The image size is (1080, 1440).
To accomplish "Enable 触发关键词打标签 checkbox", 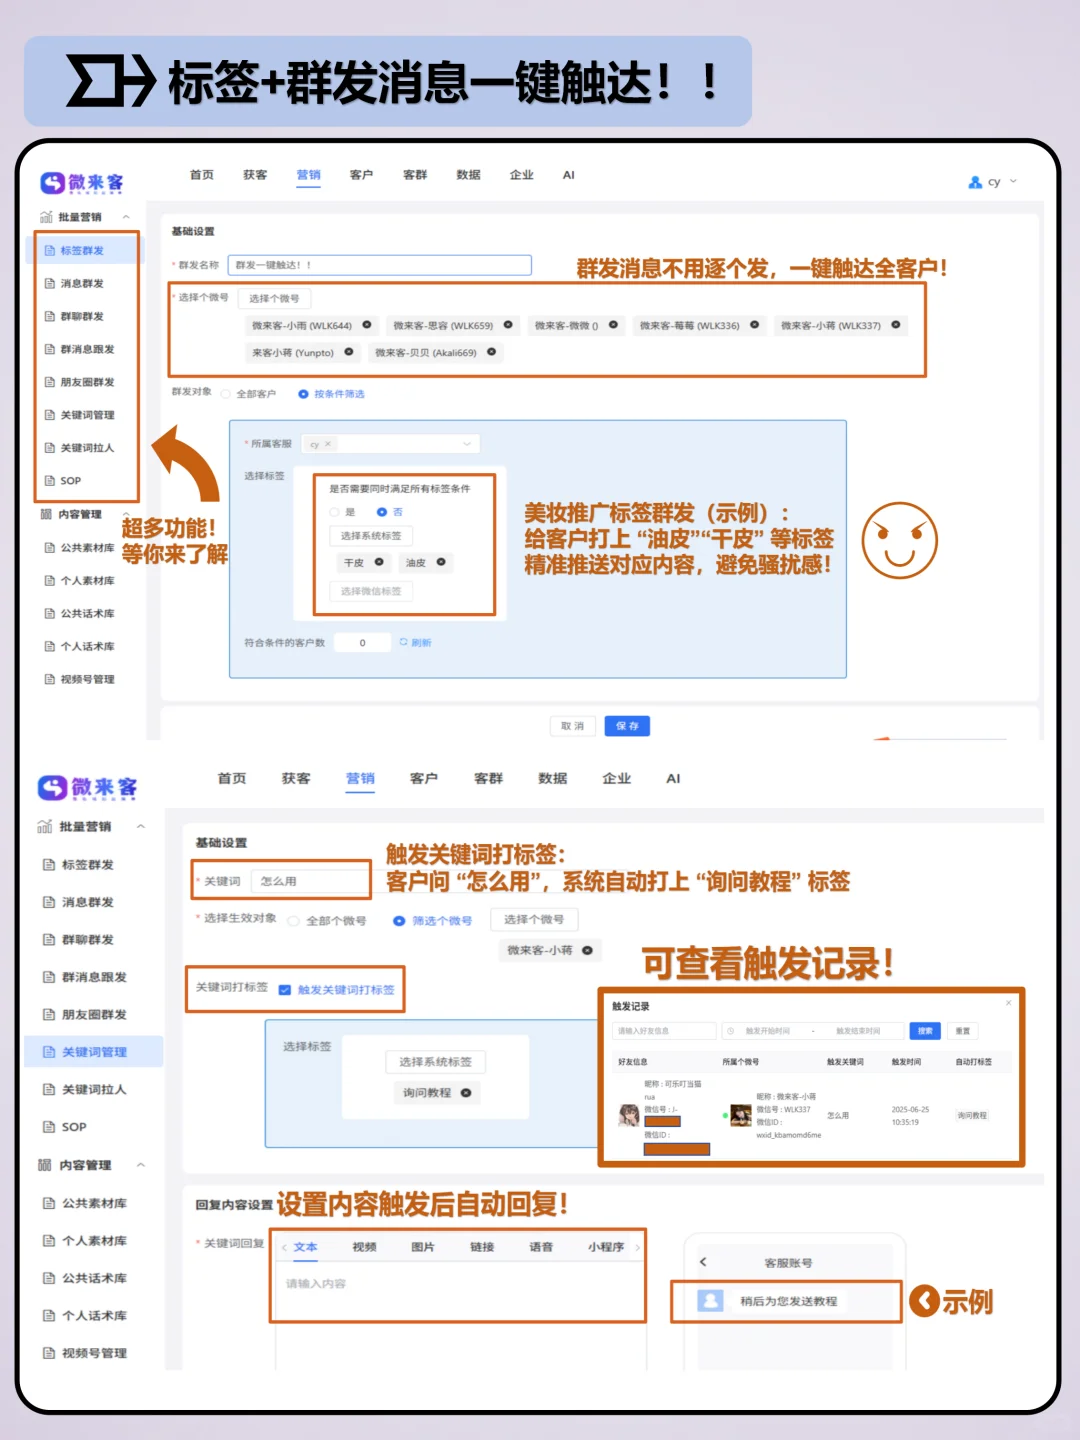I will coord(285,990).
